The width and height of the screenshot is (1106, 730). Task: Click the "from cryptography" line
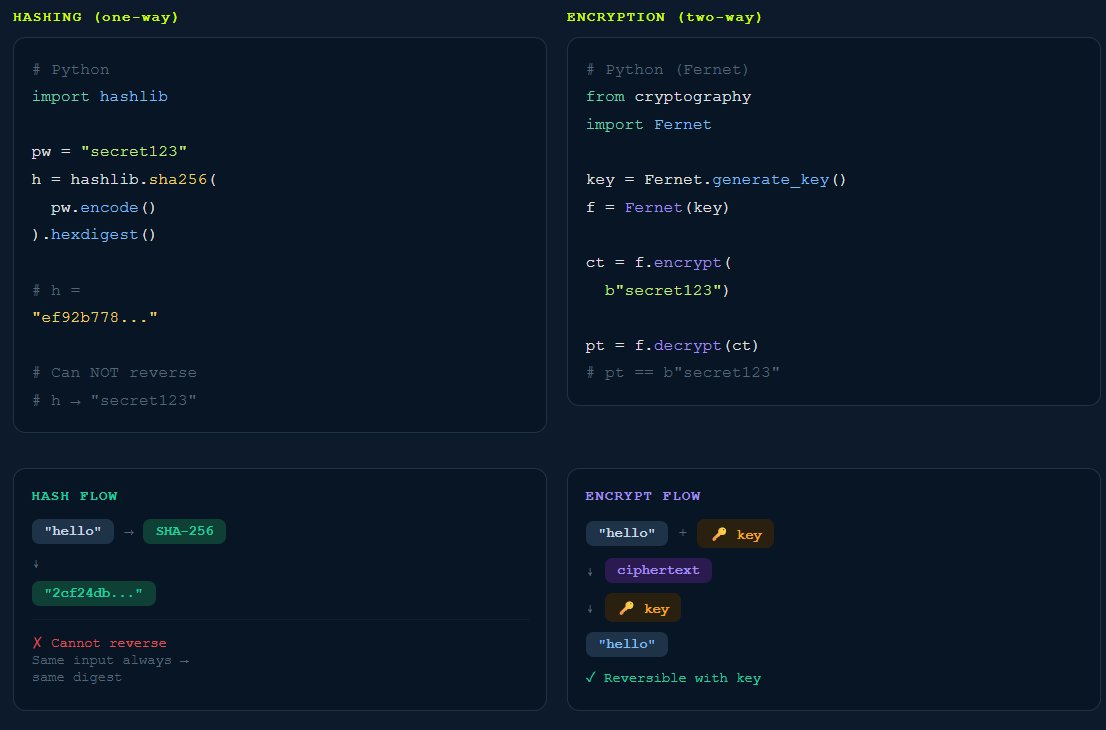669,97
